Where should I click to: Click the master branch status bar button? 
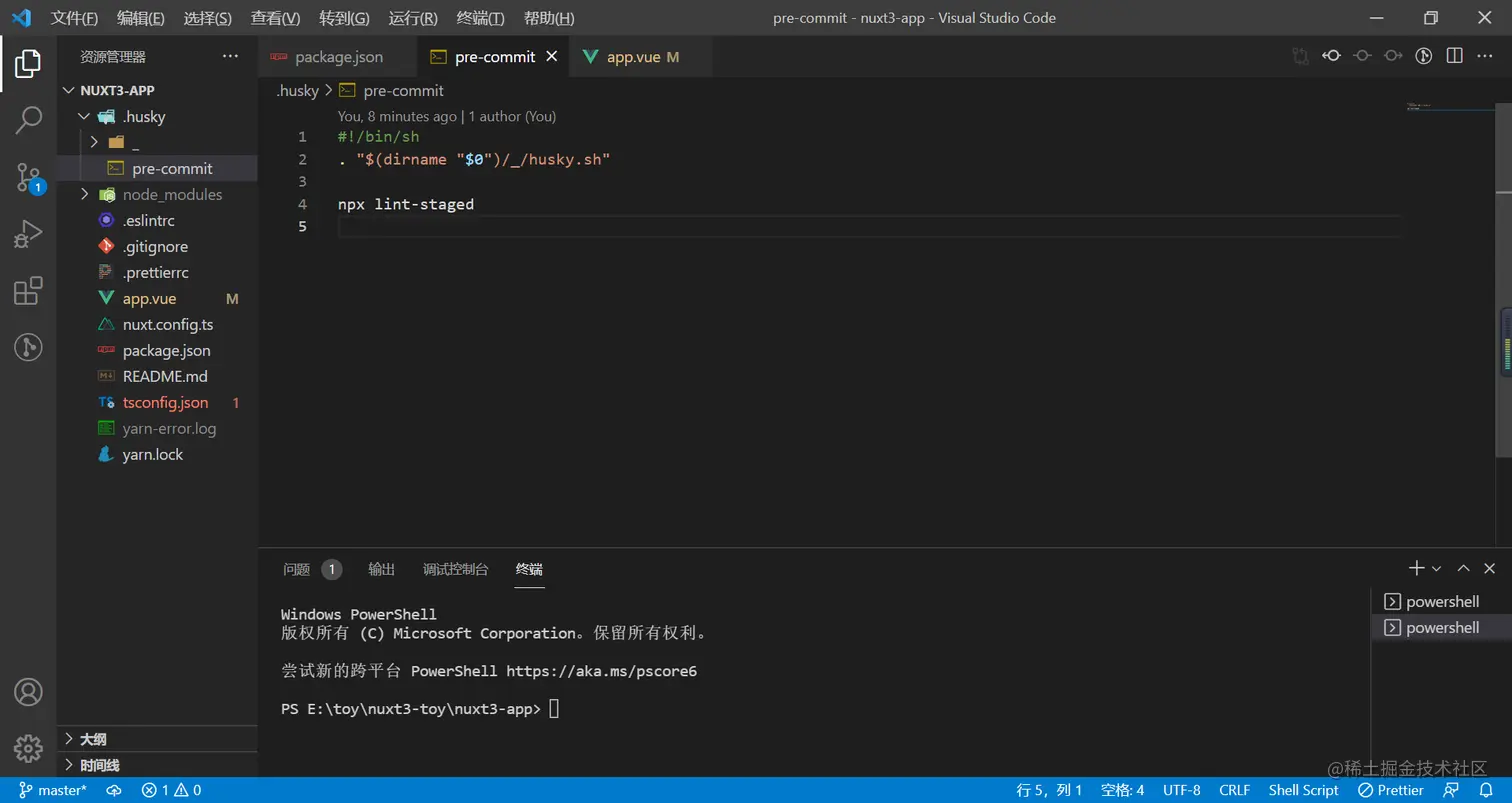pos(53,790)
